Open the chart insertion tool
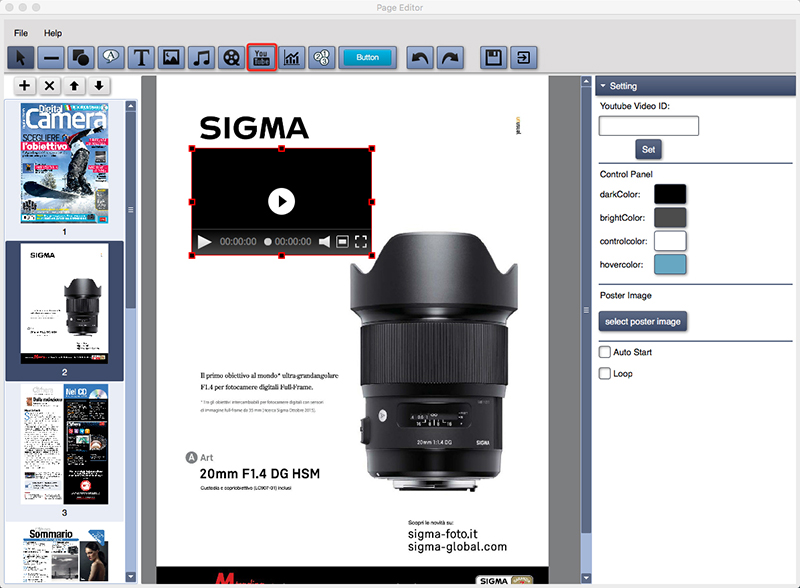Screen dimensions: 800x588 [x=292, y=57]
